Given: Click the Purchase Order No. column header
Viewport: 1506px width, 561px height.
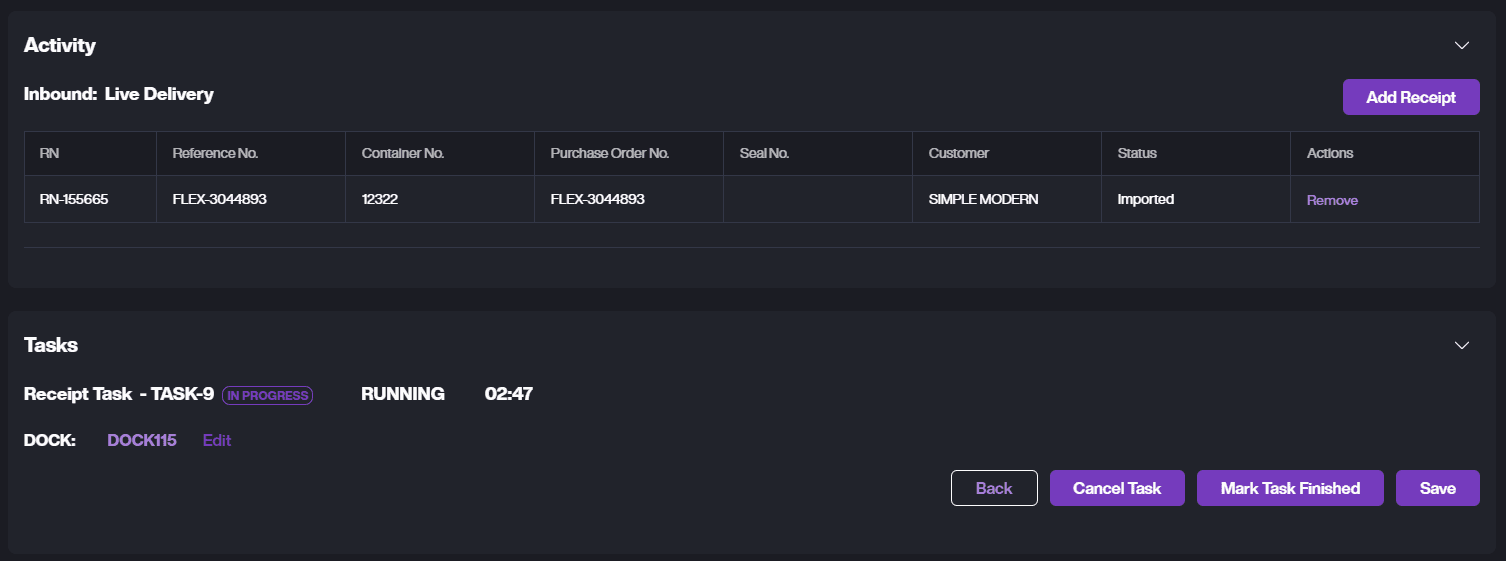Looking at the screenshot, I should [x=609, y=153].
